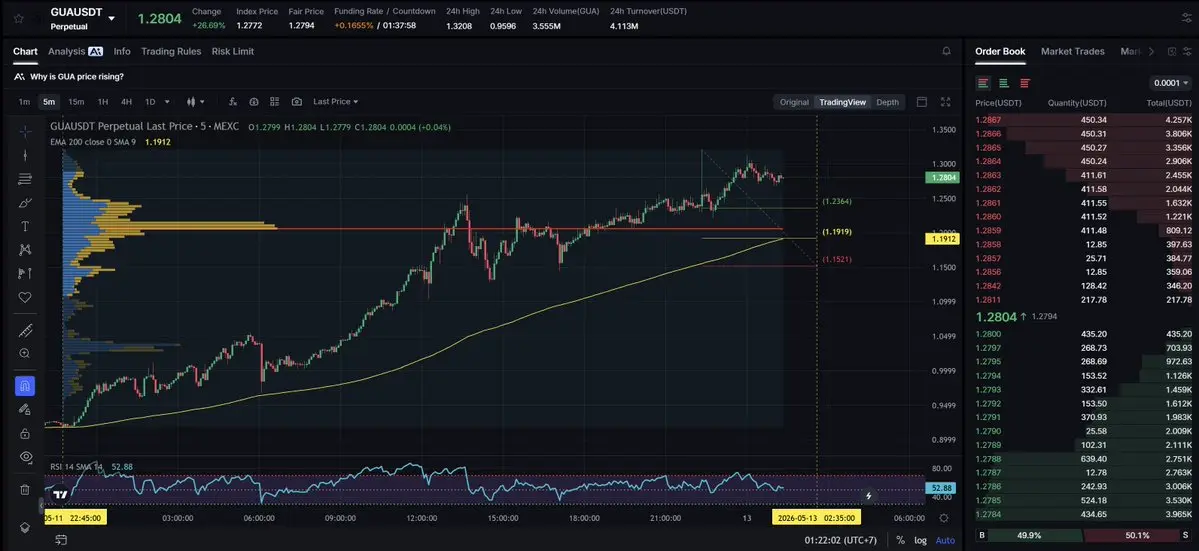Screen dimensions: 1199x551
Task: Select the Order Book tab
Action: click(1000, 51)
